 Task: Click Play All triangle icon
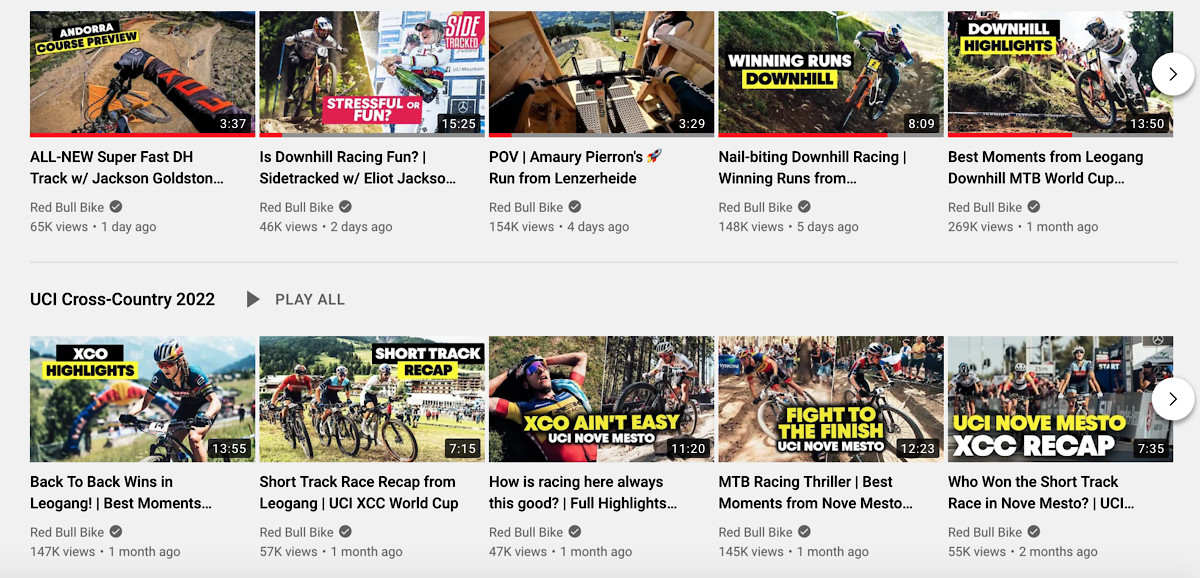(x=253, y=299)
